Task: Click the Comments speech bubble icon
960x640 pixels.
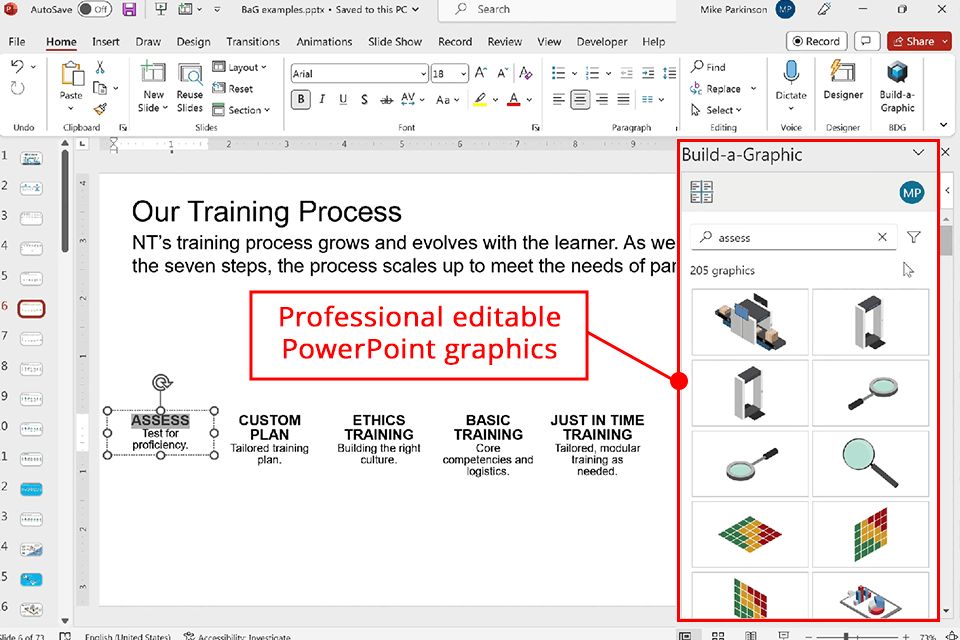Action: pyautogui.click(x=866, y=41)
